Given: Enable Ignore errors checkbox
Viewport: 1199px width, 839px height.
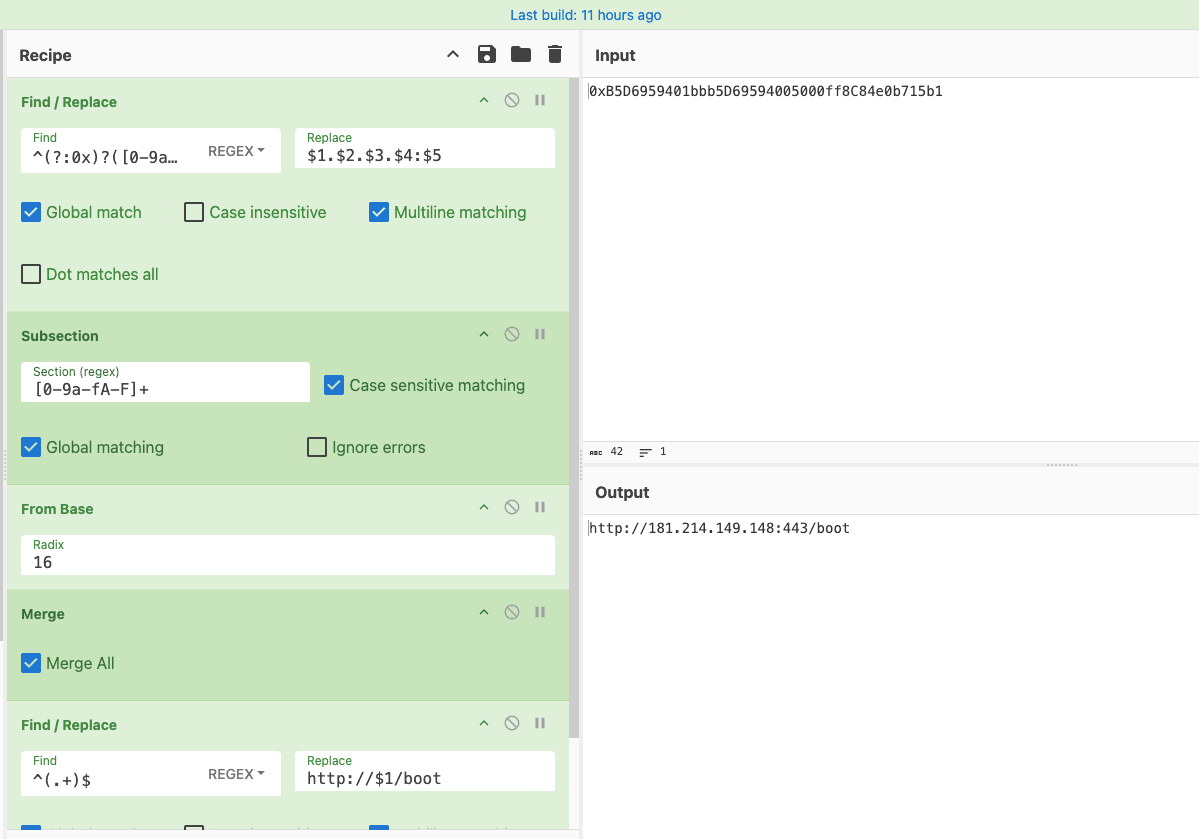Looking at the screenshot, I should coord(317,447).
